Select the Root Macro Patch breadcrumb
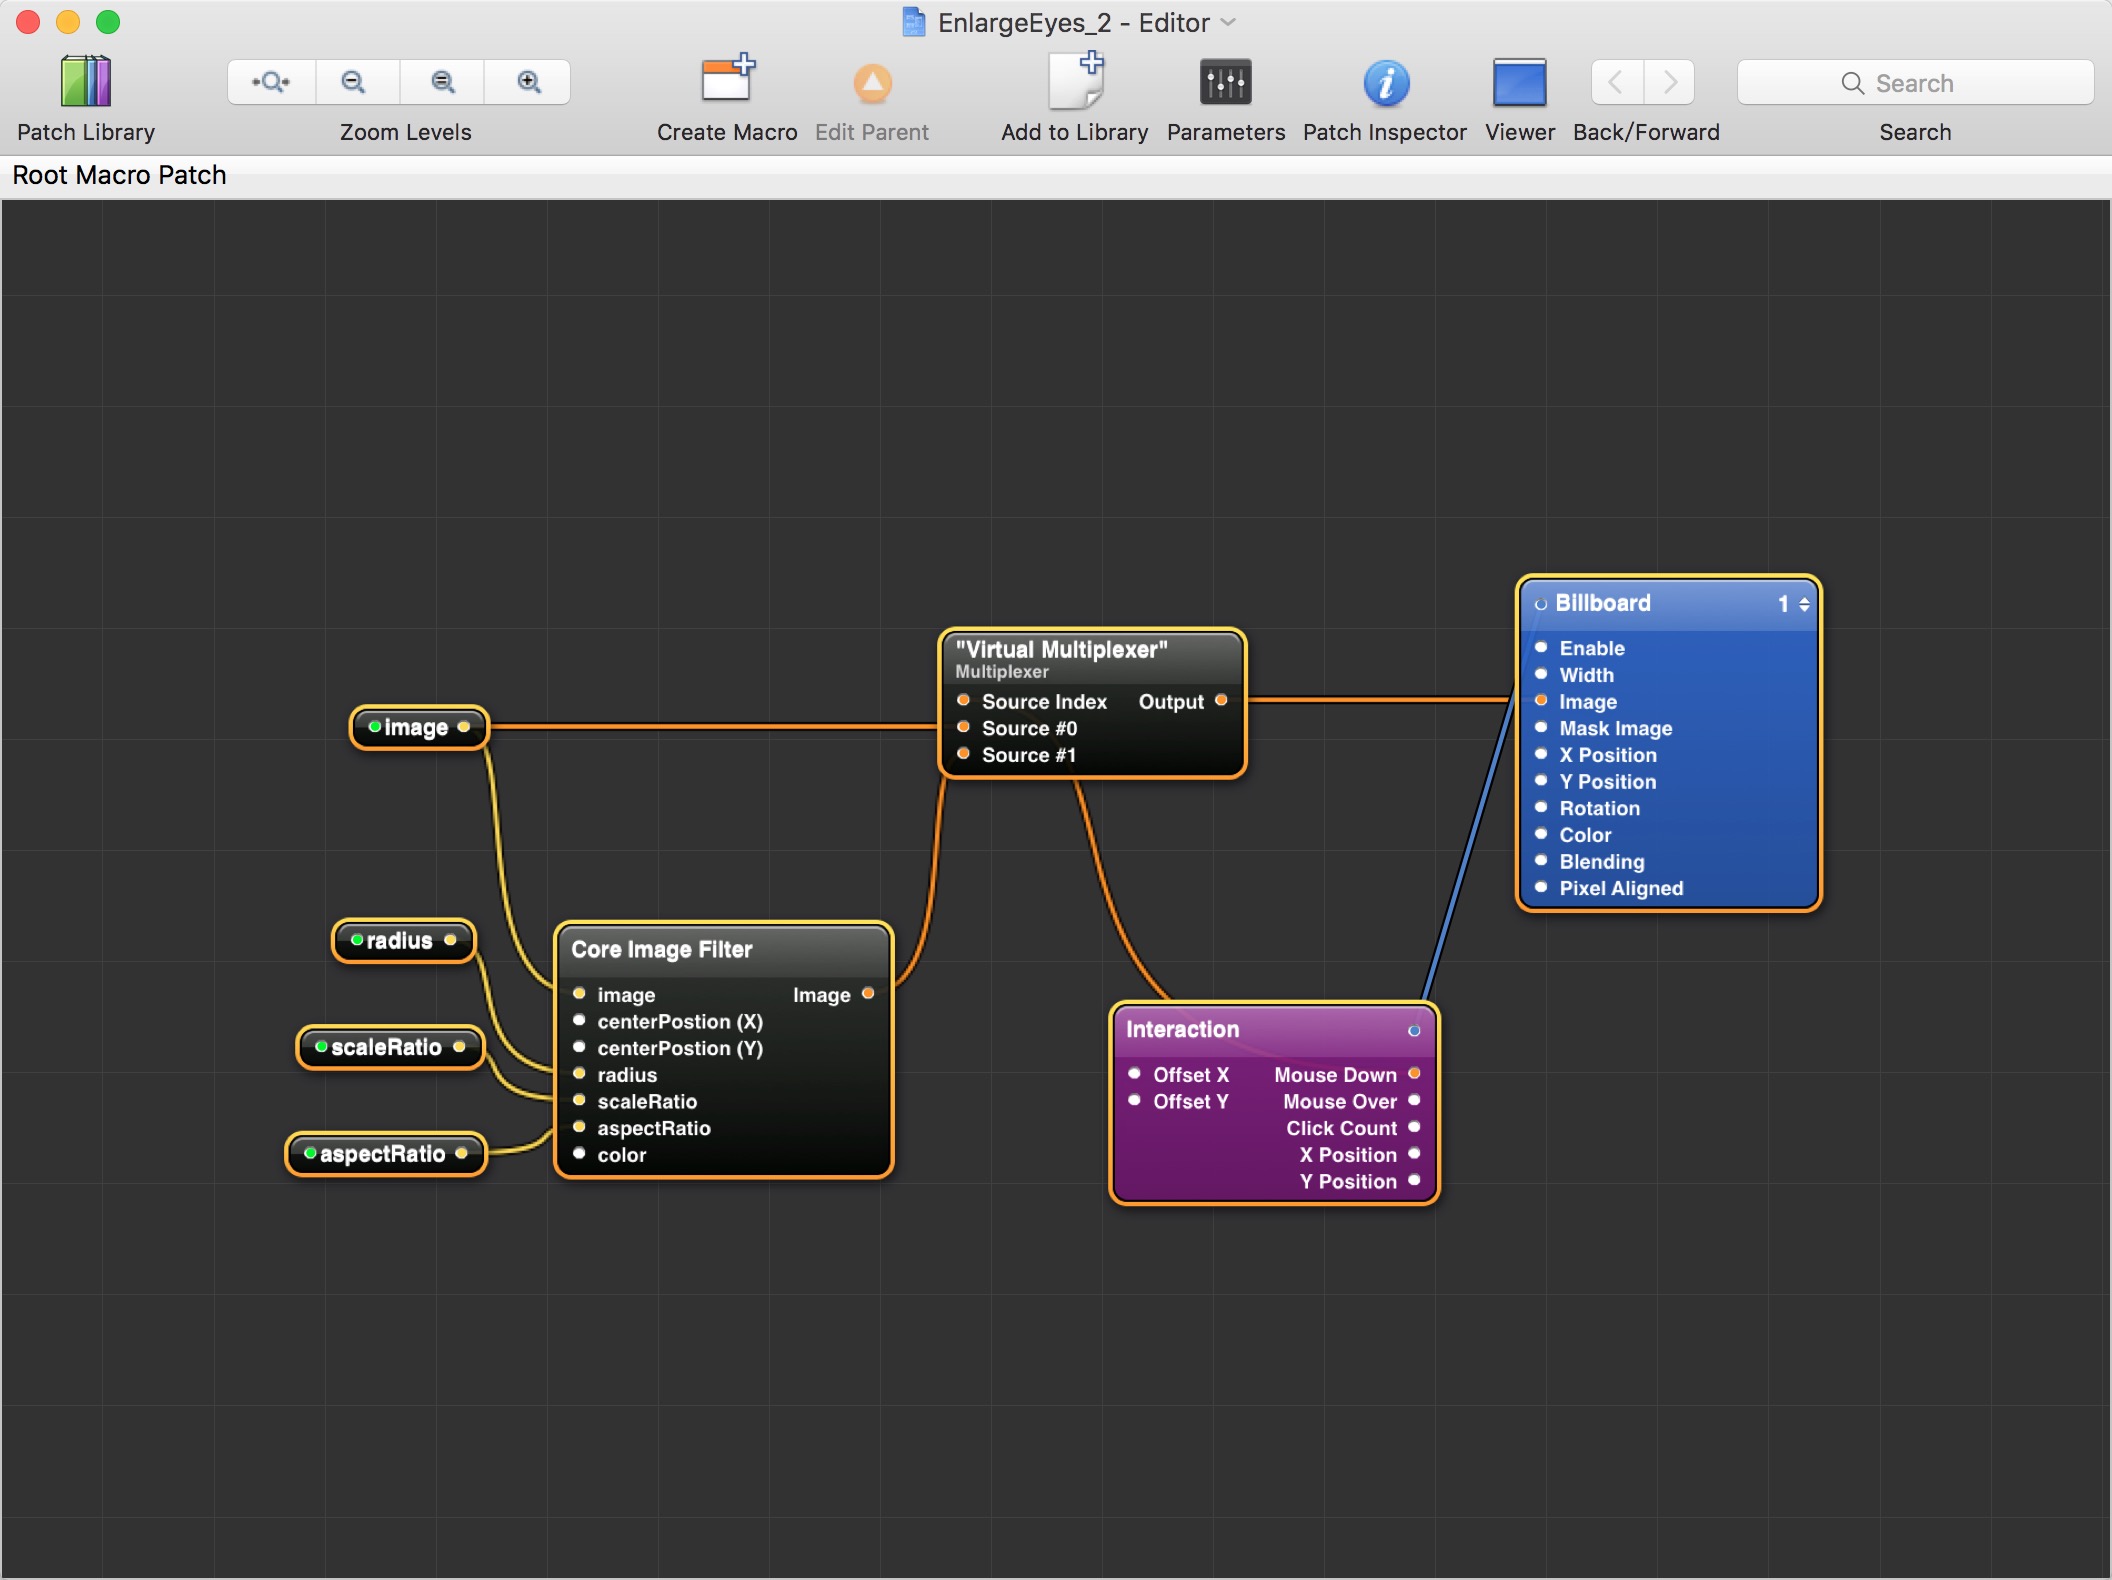The width and height of the screenshot is (2112, 1580). pos(119,175)
